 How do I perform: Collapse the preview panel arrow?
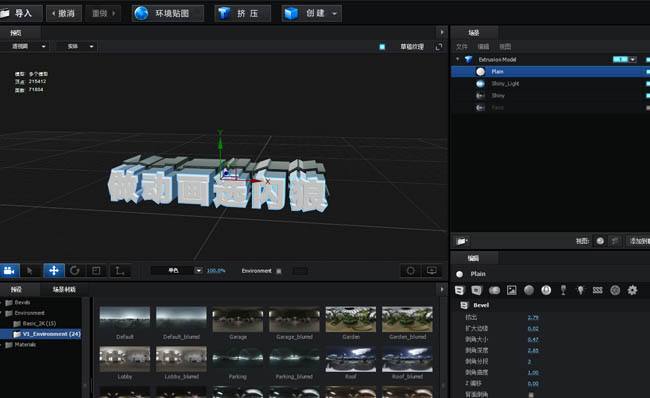coord(442,32)
